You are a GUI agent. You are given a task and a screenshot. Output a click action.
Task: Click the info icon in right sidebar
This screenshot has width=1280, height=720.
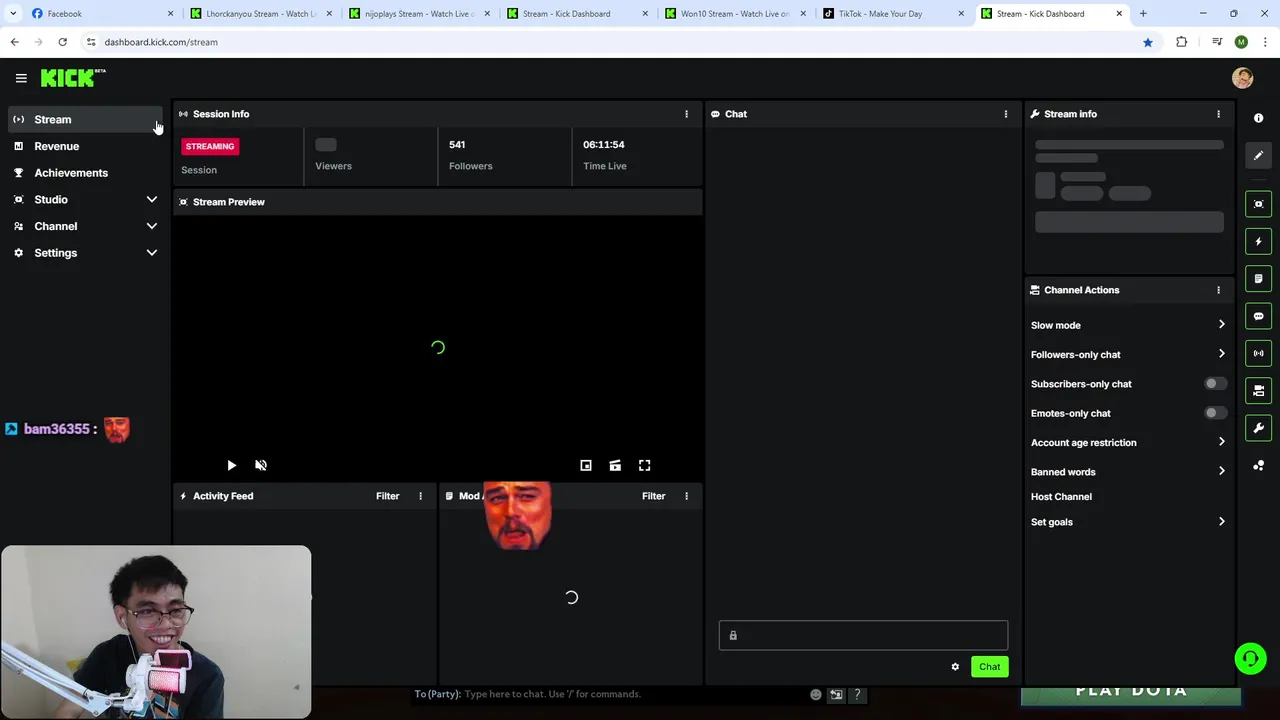point(1258,118)
